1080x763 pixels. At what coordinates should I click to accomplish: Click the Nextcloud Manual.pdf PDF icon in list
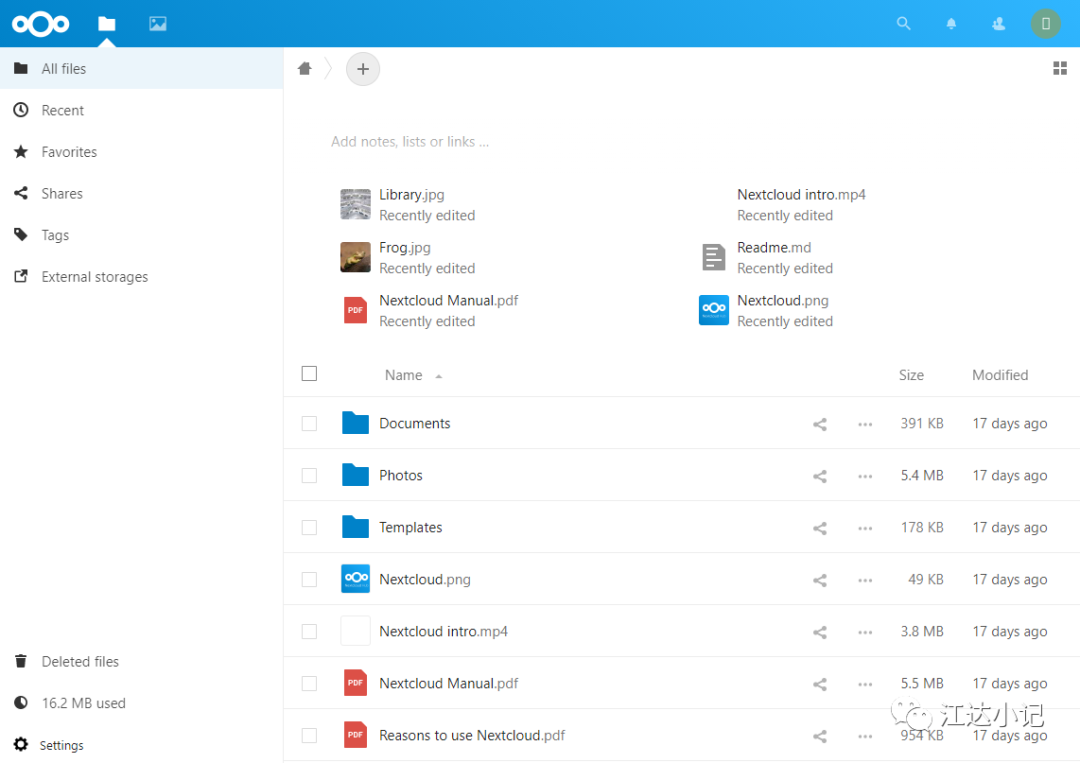pyautogui.click(x=355, y=683)
